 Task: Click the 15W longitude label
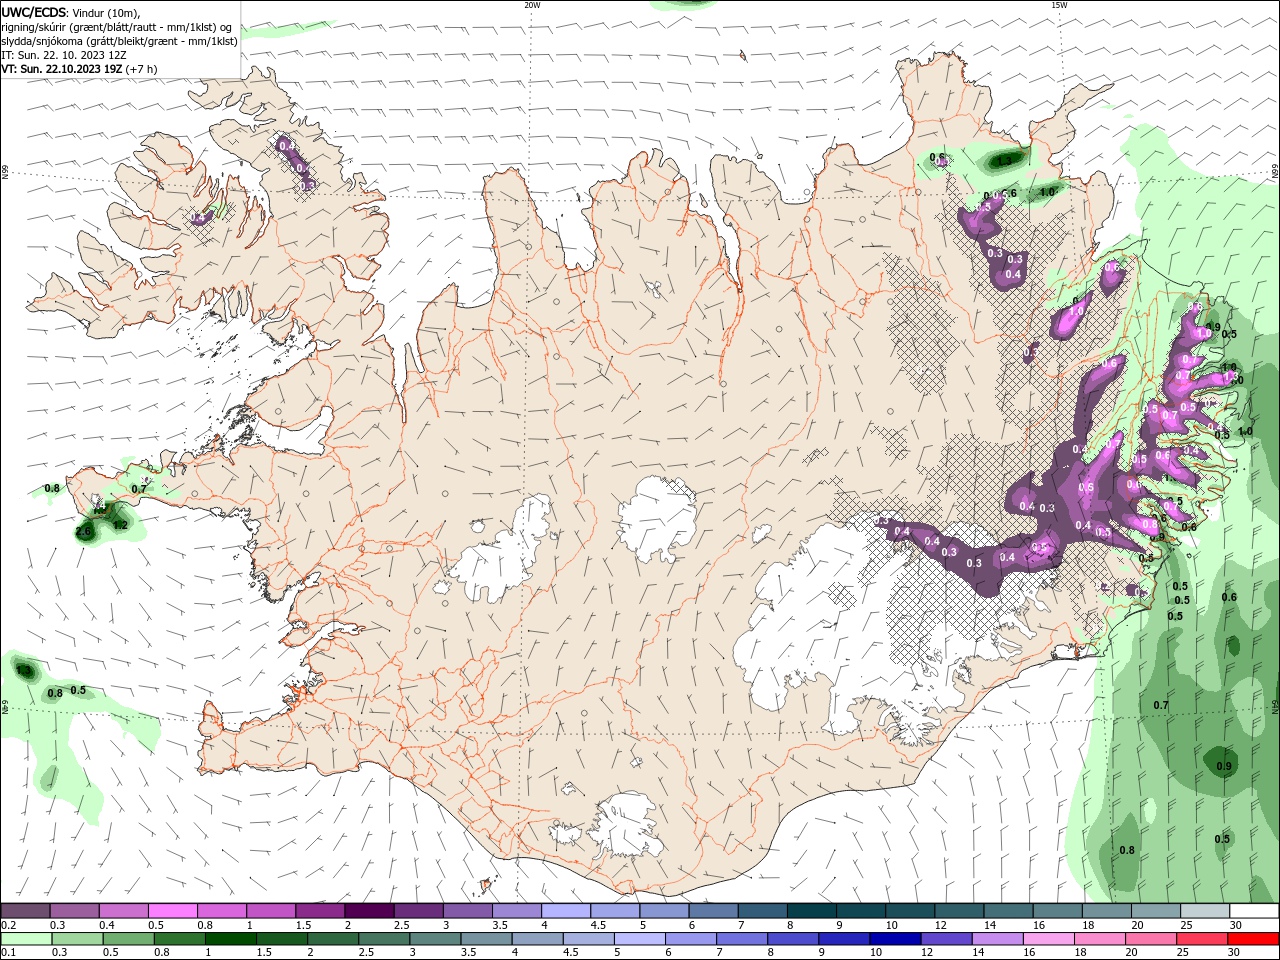(1058, 5)
